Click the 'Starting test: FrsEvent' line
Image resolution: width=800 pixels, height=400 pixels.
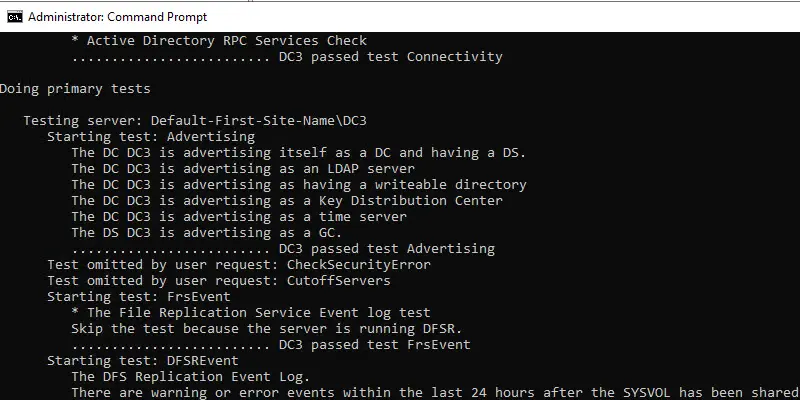pyautogui.click(x=139, y=296)
